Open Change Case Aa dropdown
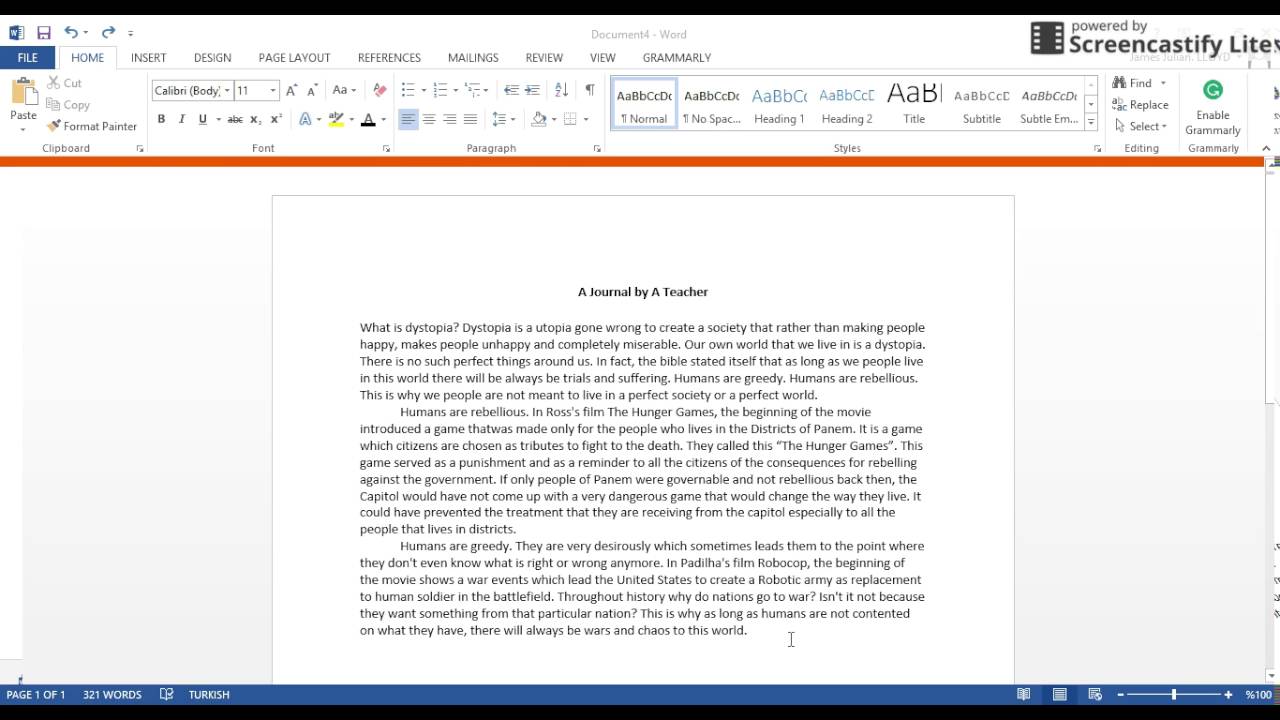The height and width of the screenshot is (720, 1280). pyautogui.click(x=344, y=90)
